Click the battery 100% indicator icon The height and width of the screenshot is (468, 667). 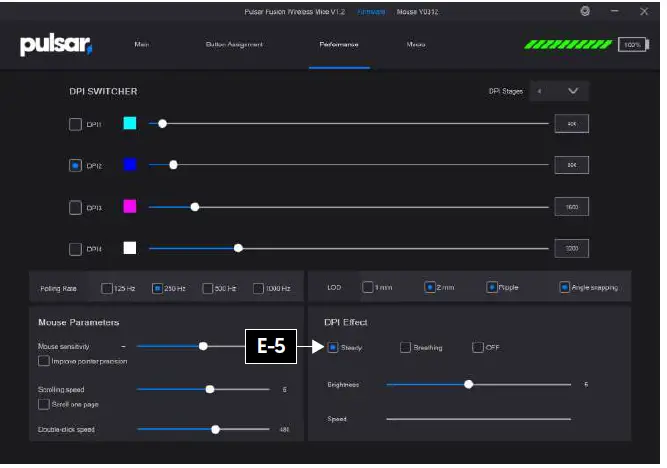tap(633, 45)
